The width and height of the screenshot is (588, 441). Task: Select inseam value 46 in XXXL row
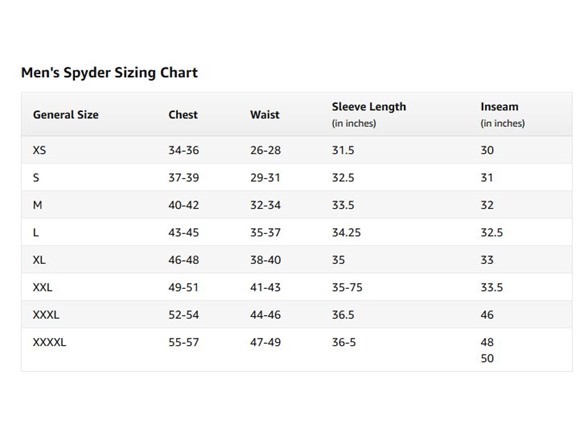point(487,315)
